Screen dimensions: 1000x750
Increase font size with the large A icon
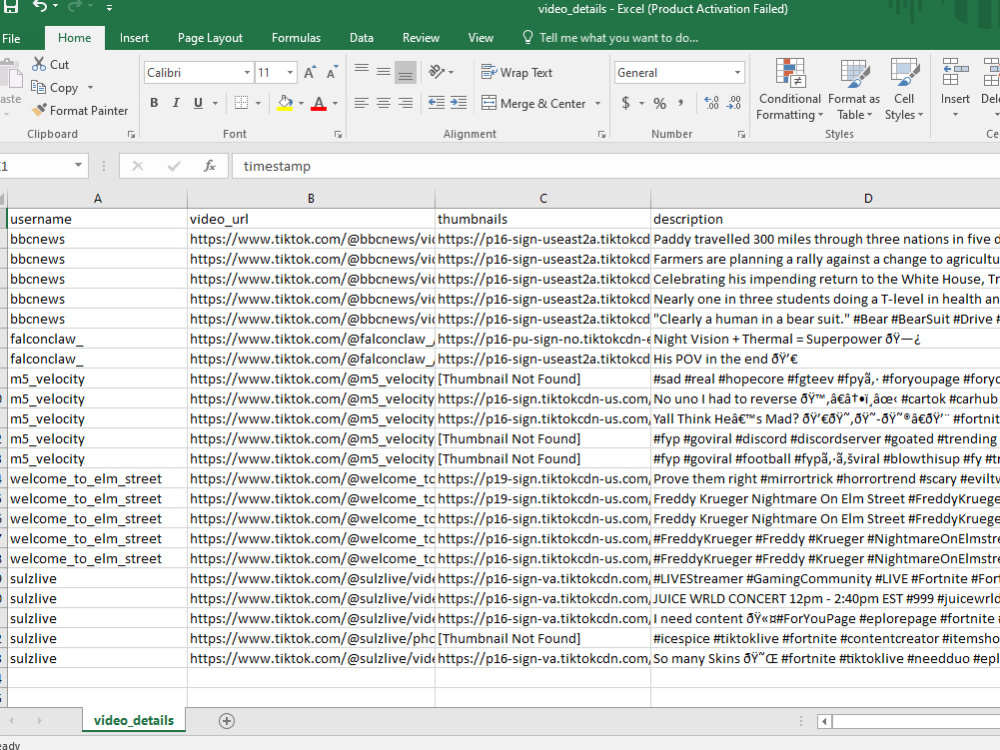point(309,73)
